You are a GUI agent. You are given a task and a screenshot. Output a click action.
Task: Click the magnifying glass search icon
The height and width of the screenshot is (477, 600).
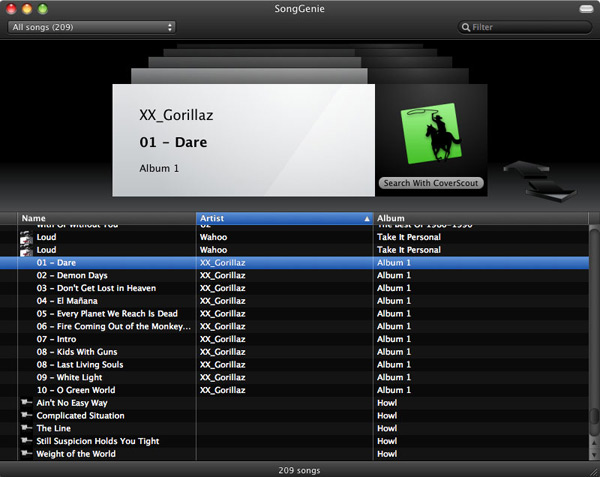pyautogui.click(x=466, y=27)
